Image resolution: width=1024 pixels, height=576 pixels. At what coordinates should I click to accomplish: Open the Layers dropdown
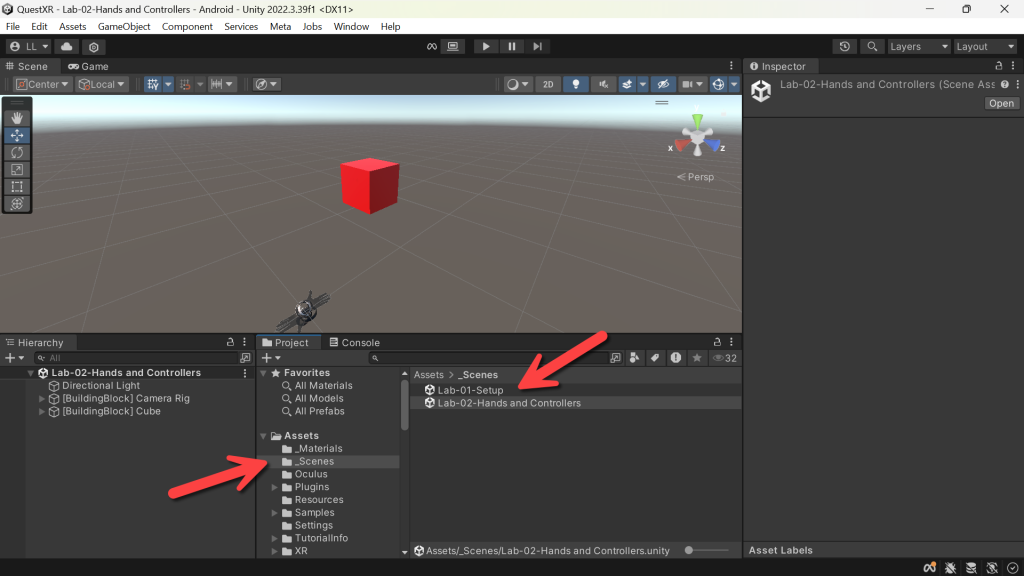click(x=918, y=46)
